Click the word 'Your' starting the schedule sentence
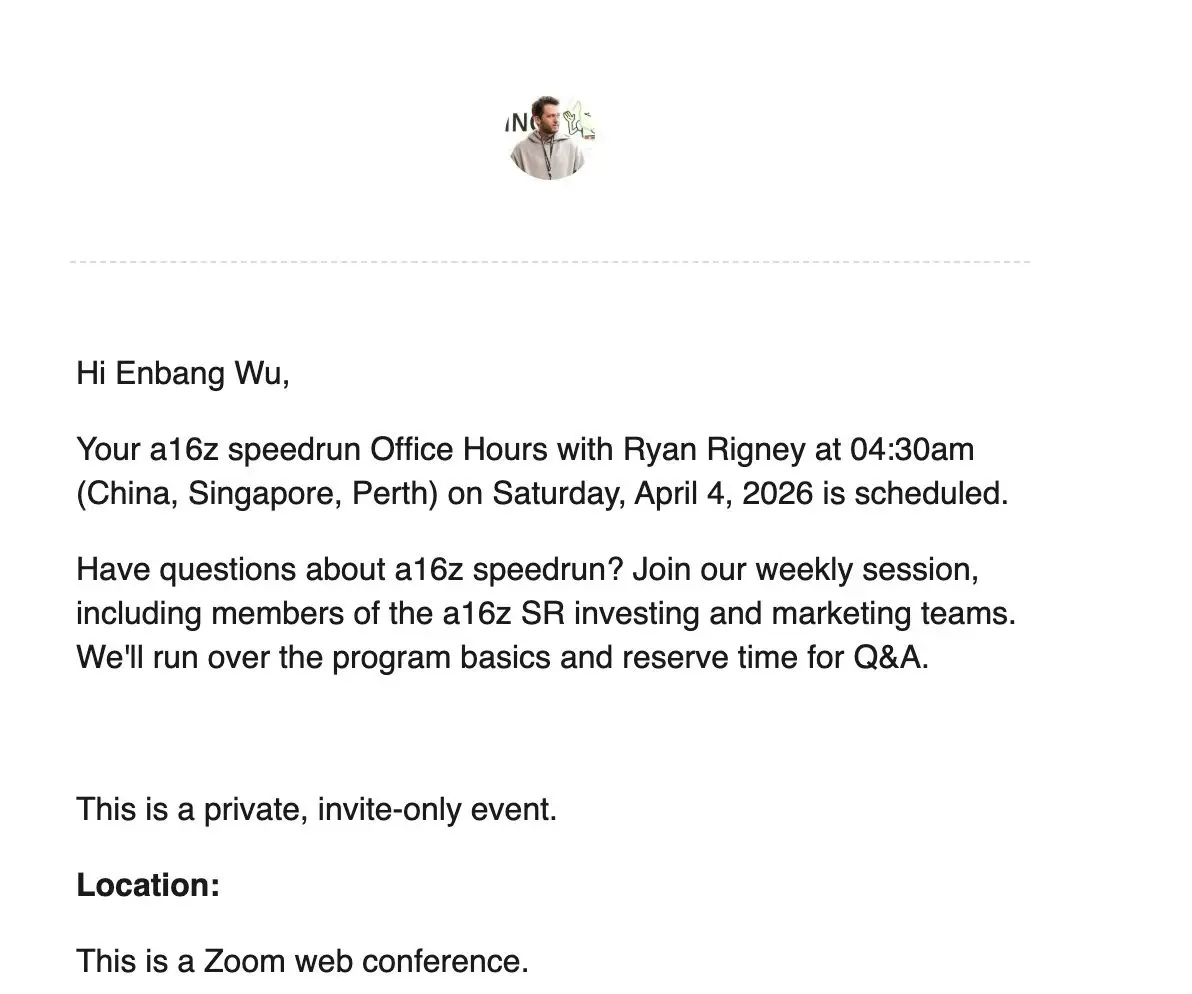This screenshot has height=994, width=1192. pos(108,449)
